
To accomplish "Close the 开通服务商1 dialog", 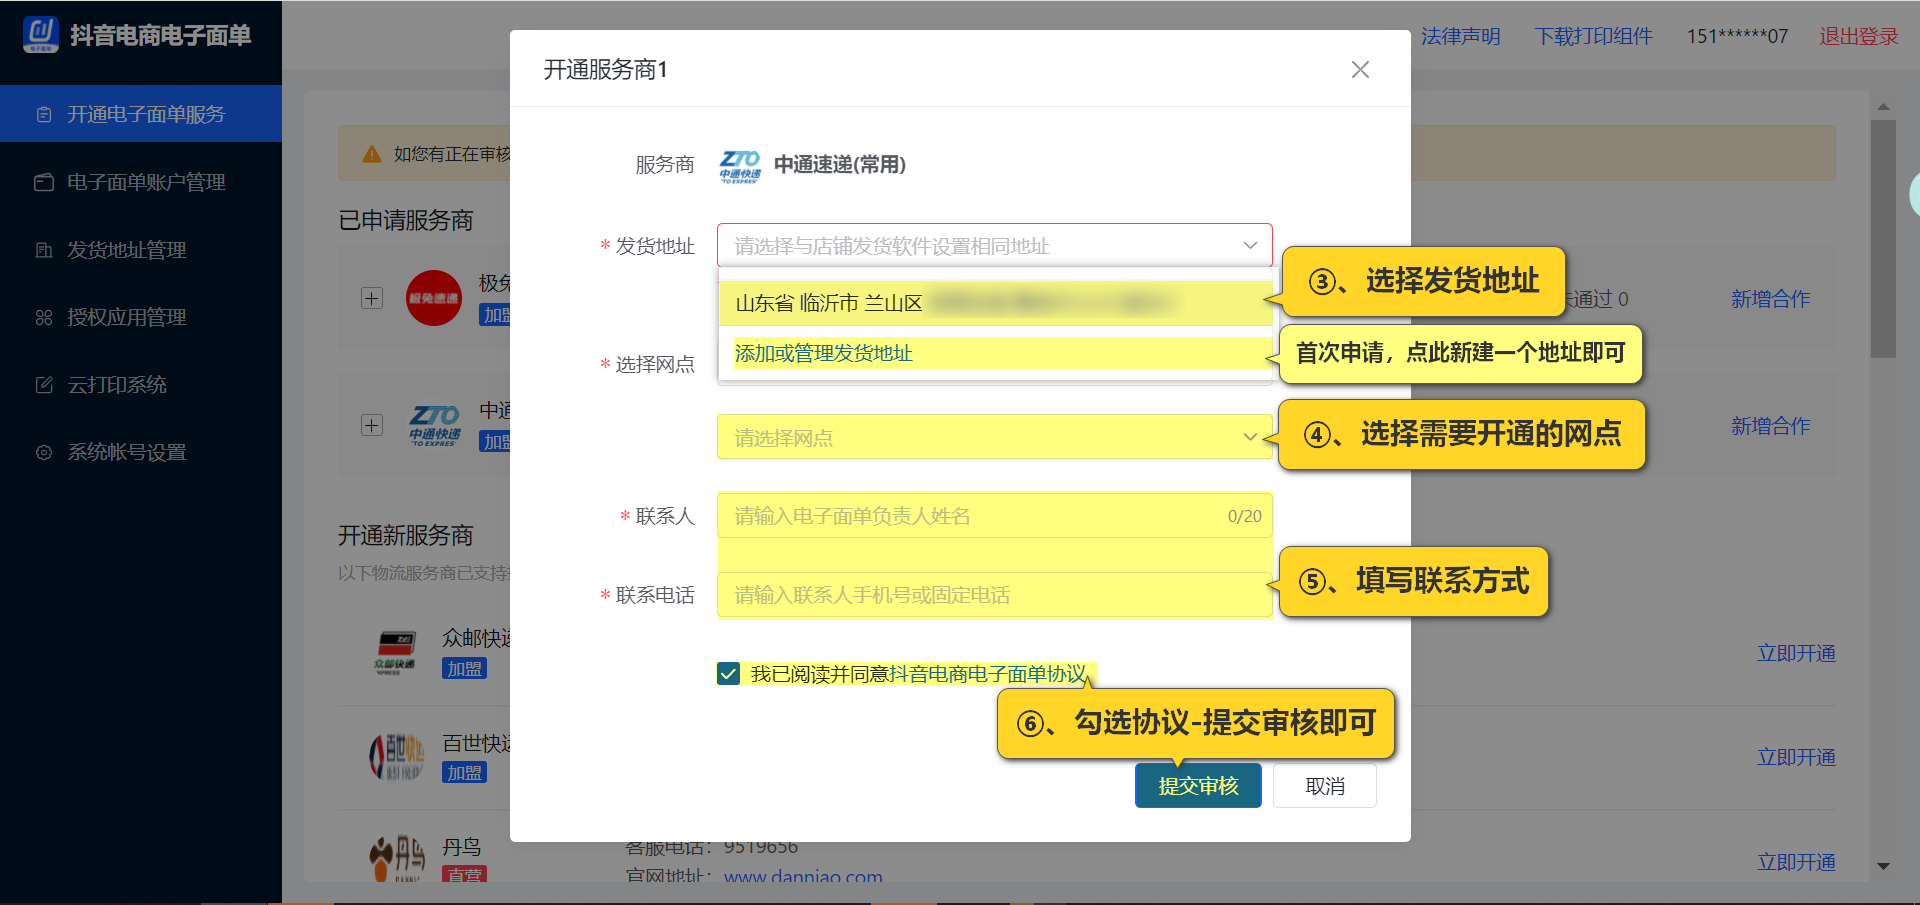I will 1360,69.
